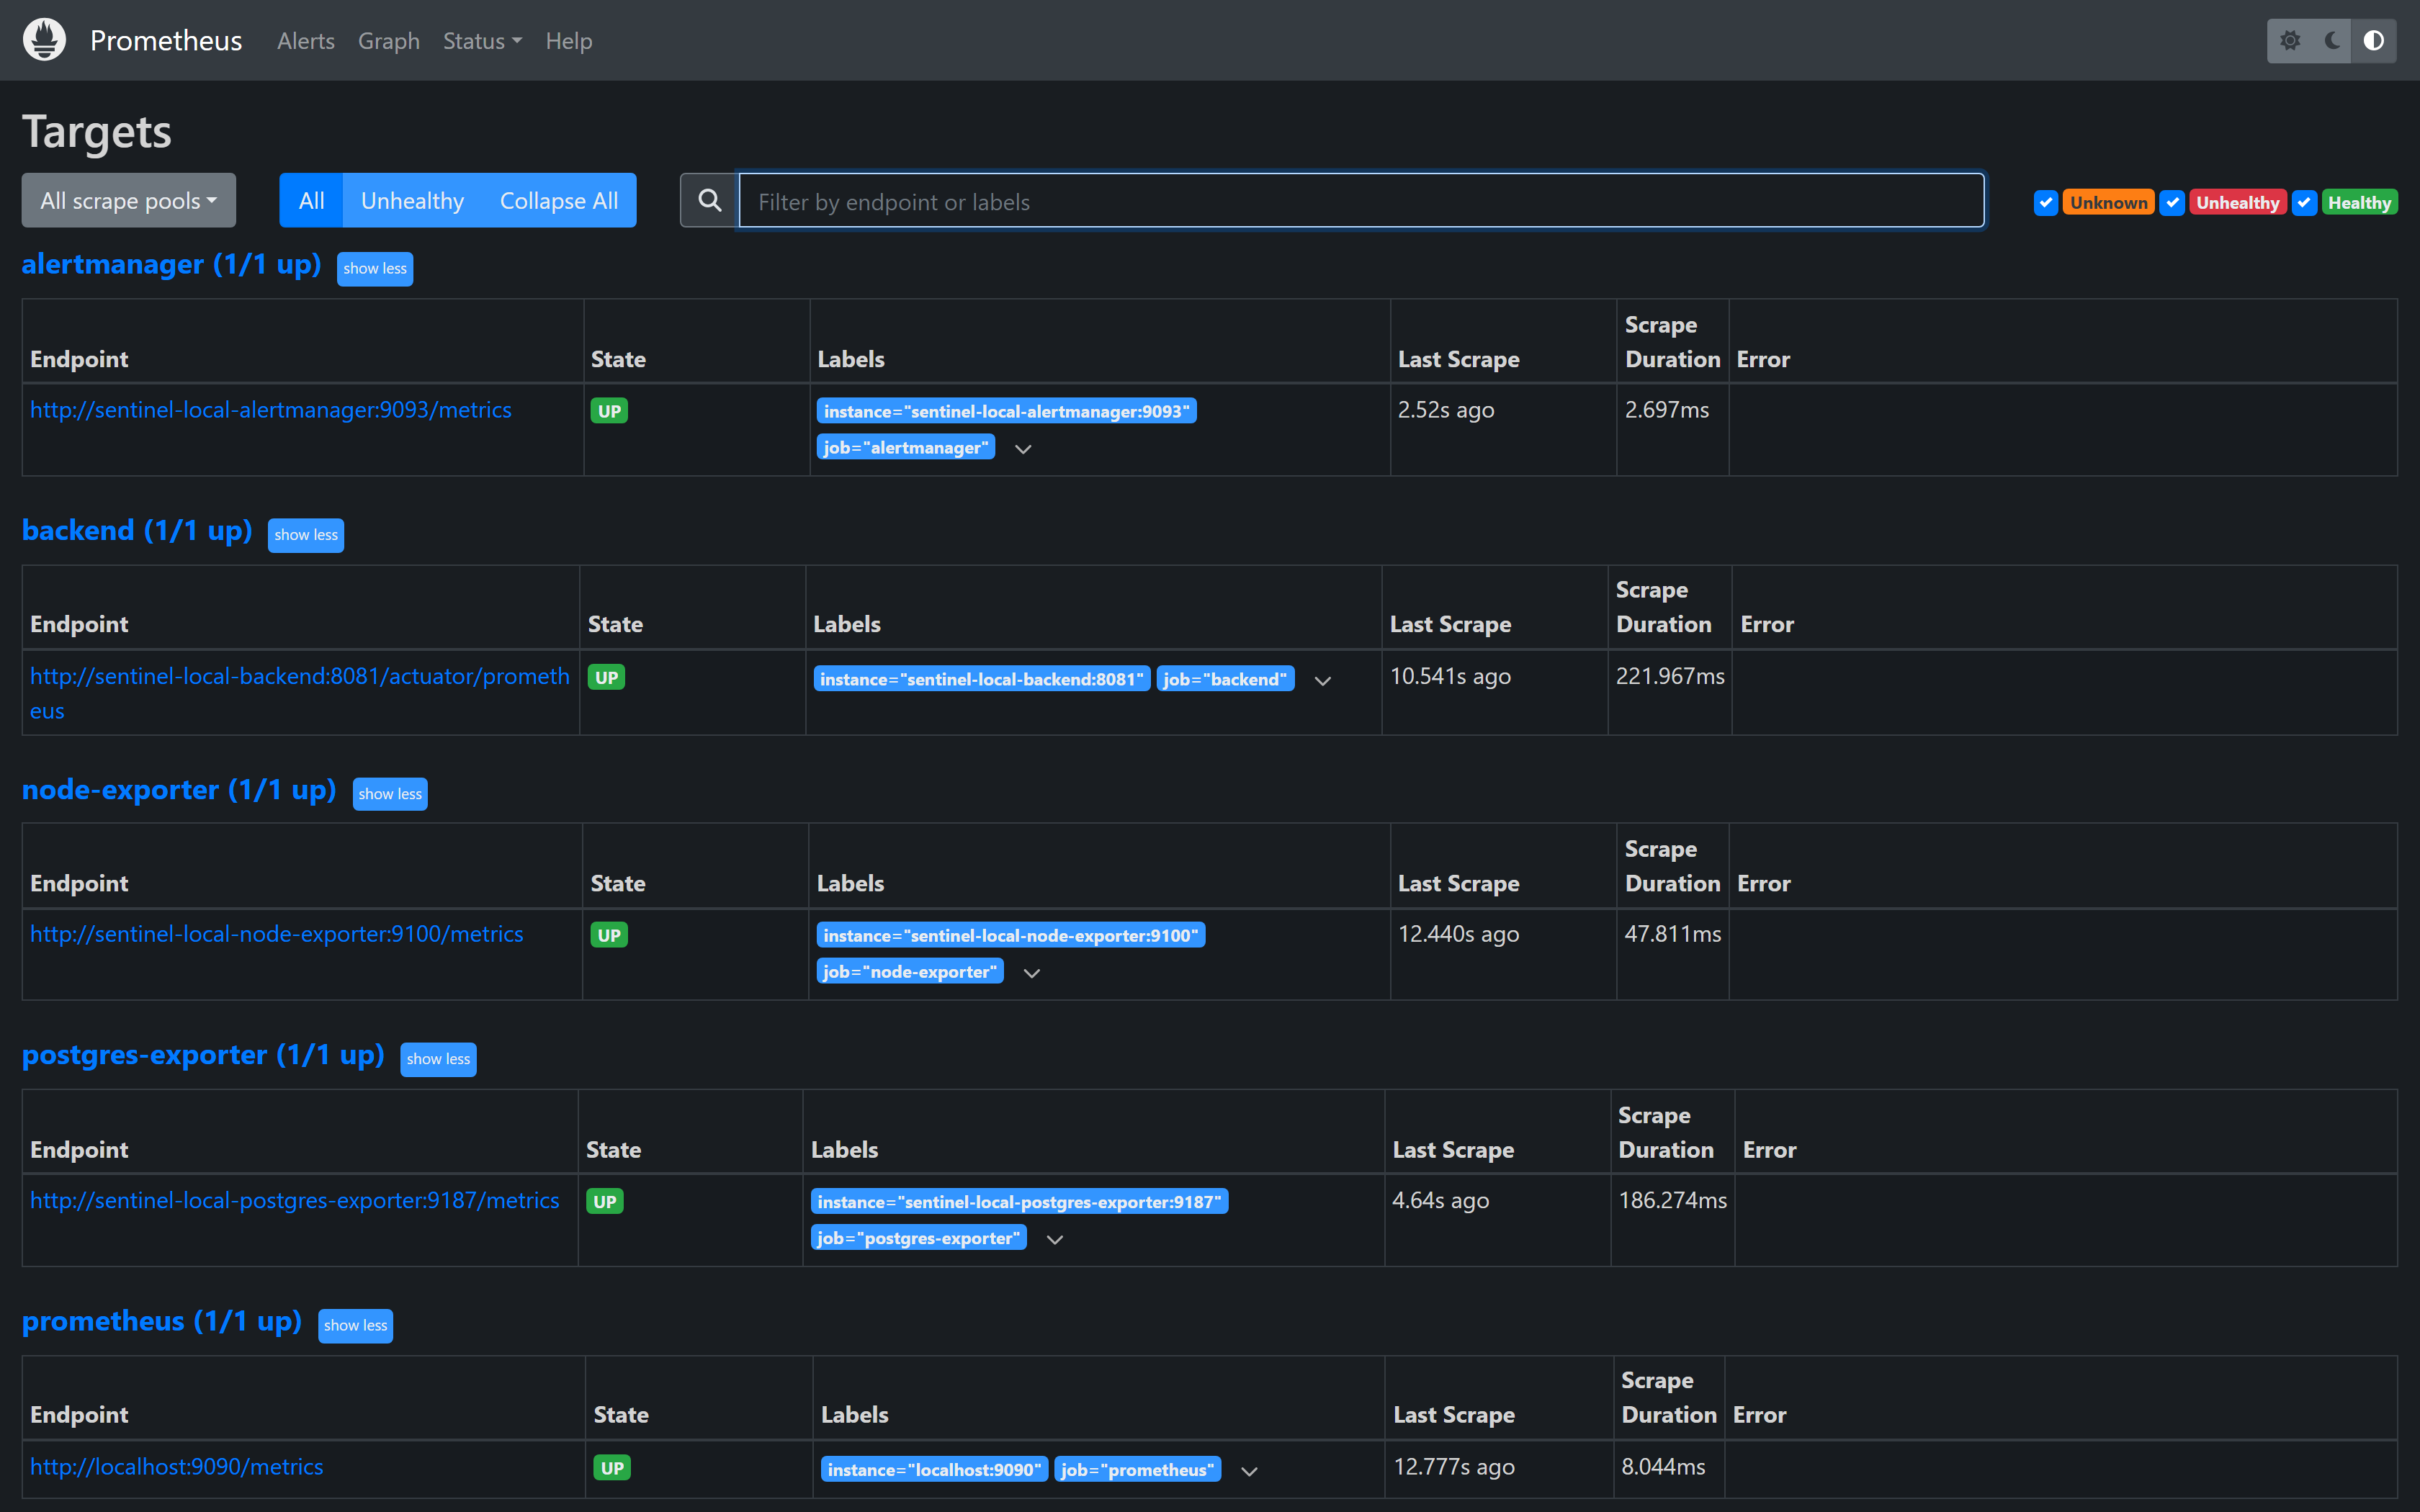Click the orange Unknown badge
Viewport: 2420px width, 1512px height.
tap(2108, 202)
